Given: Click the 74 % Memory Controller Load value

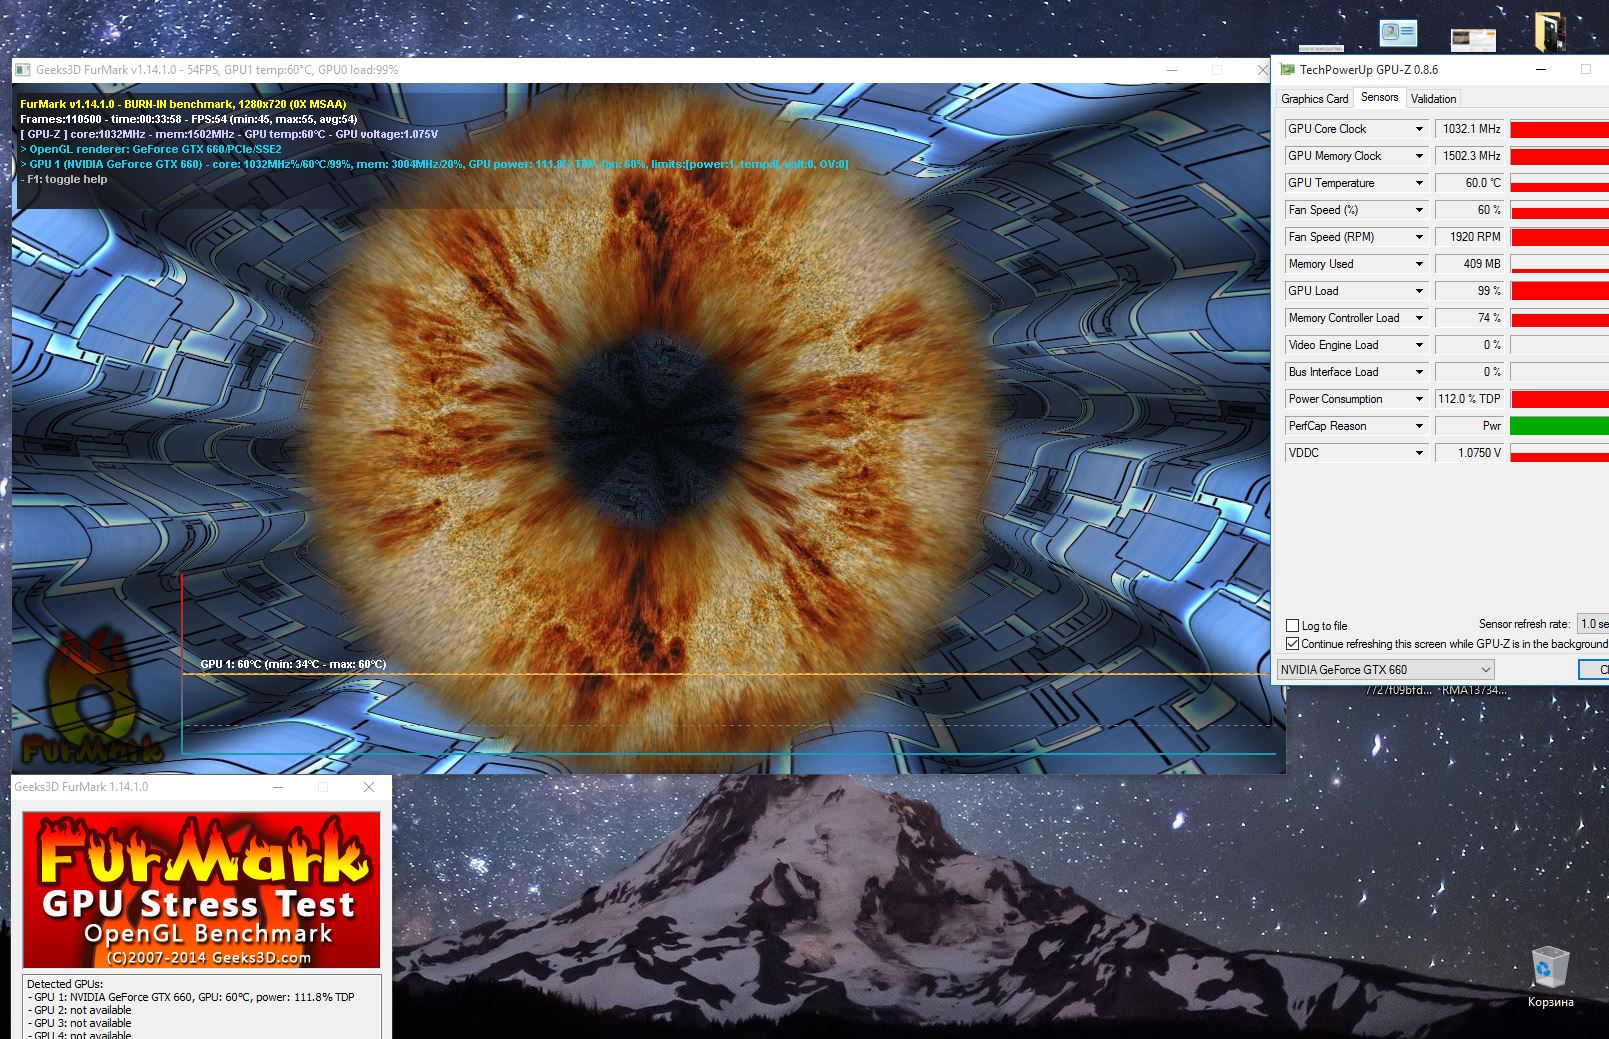Looking at the screenshot, I should 1469,318.
